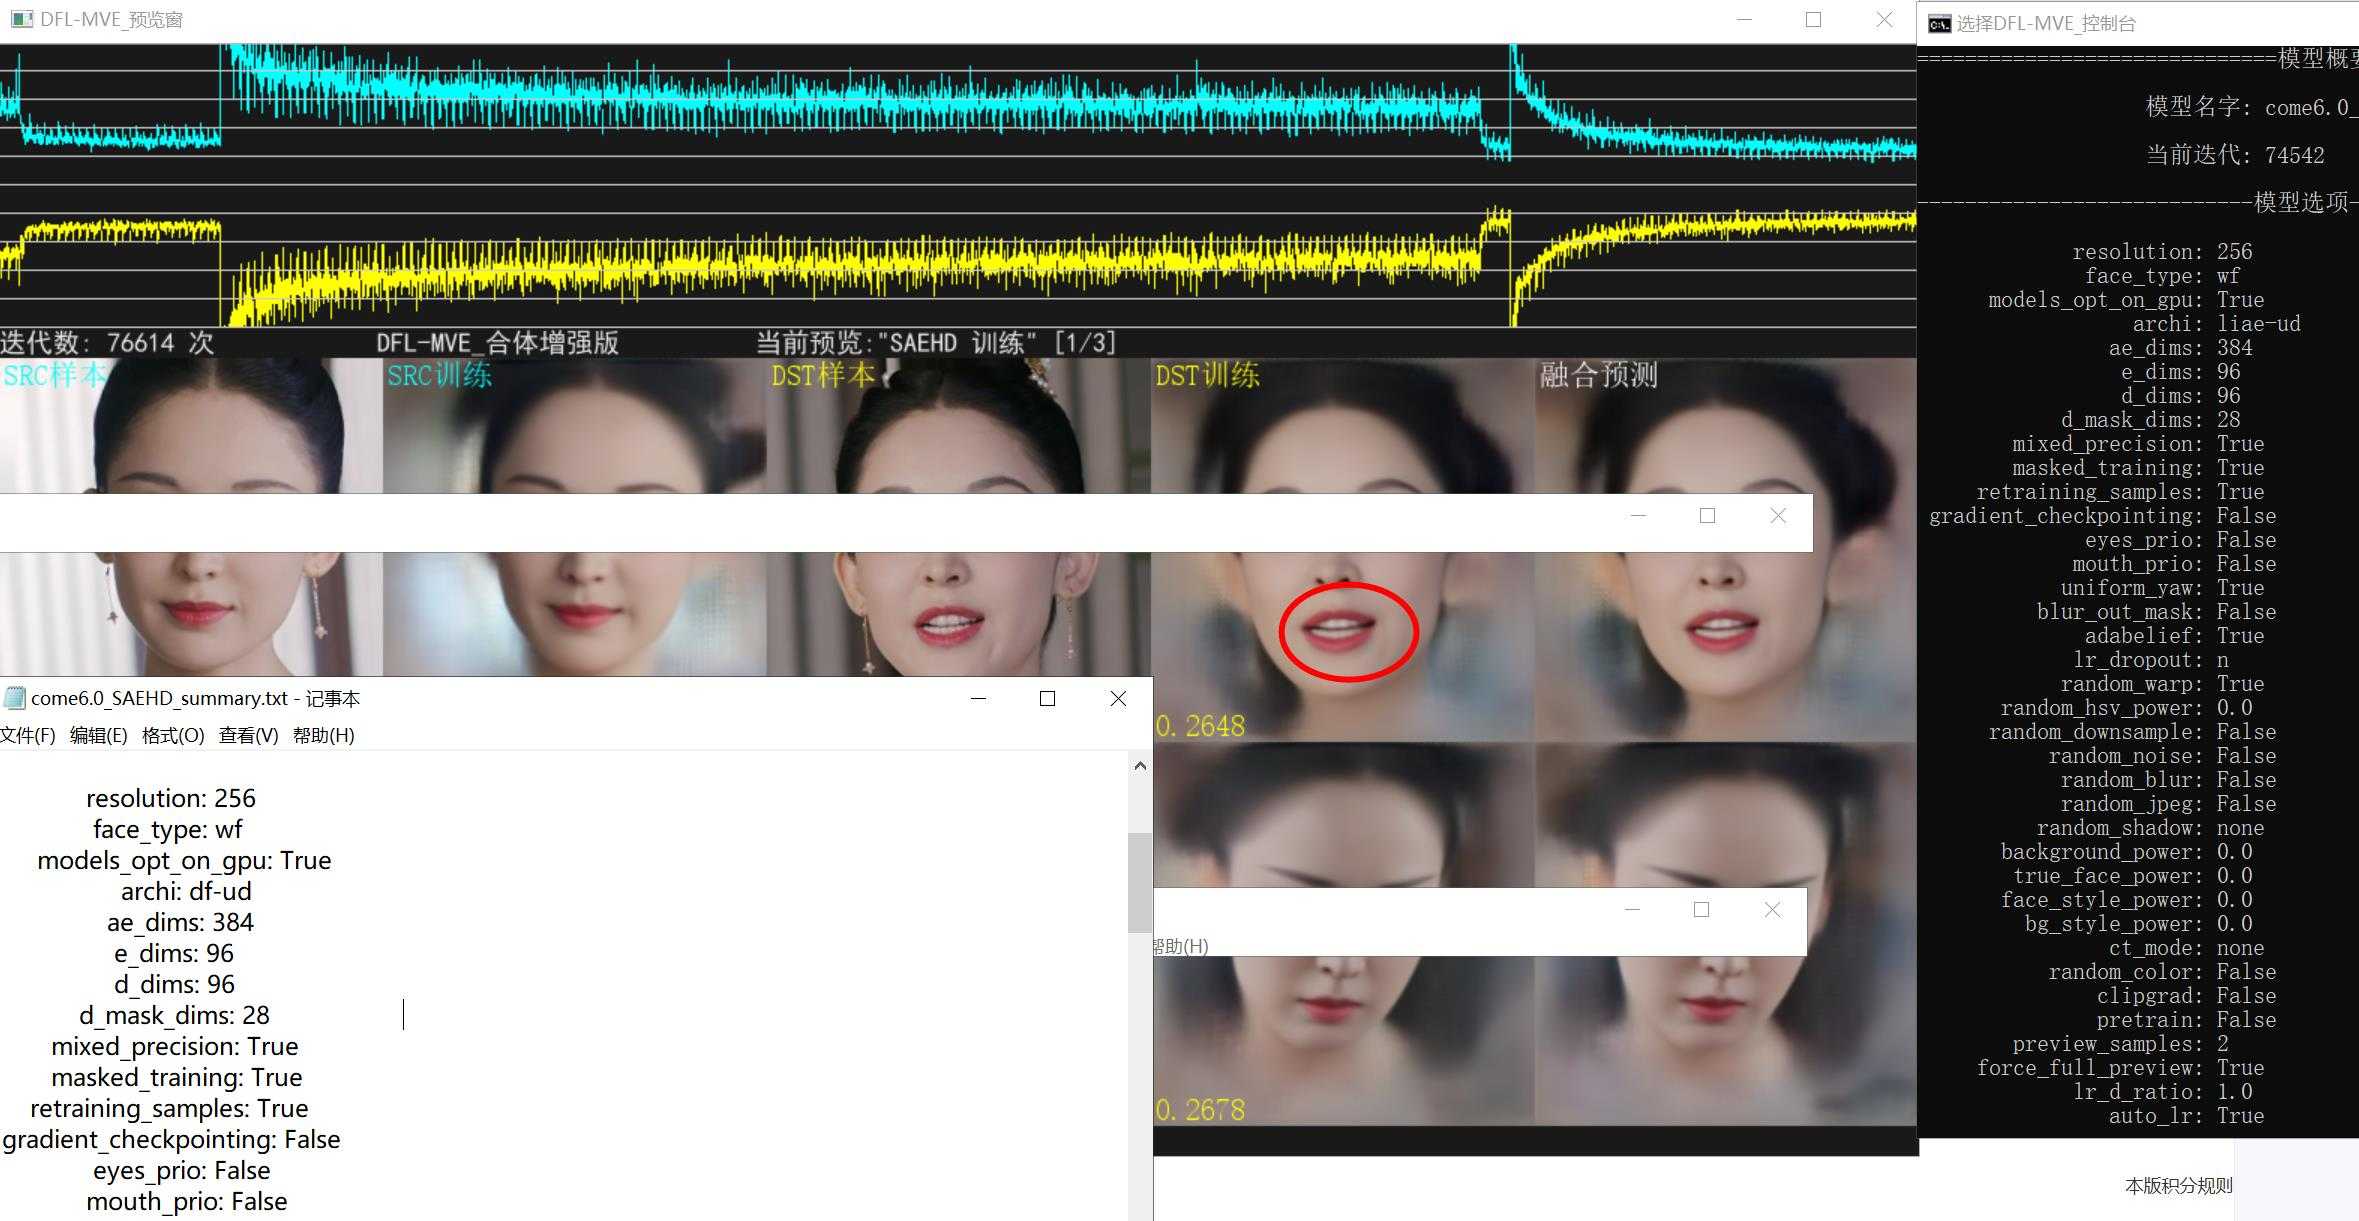
Task: Click the 0.2648 loss value label
Action: click(1200, 726)
